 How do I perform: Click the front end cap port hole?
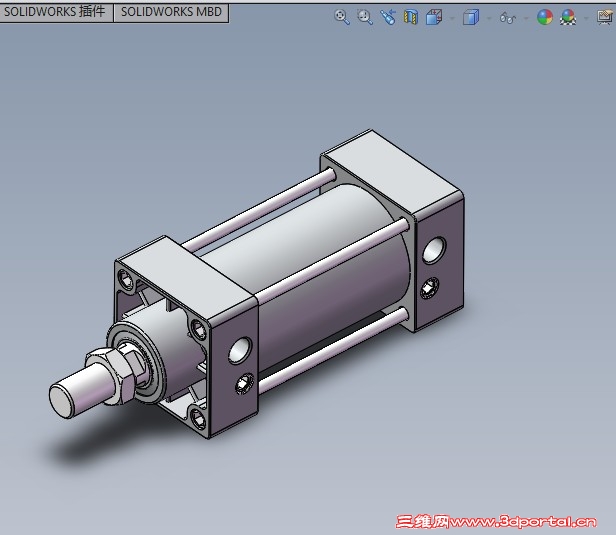[240, 350]
